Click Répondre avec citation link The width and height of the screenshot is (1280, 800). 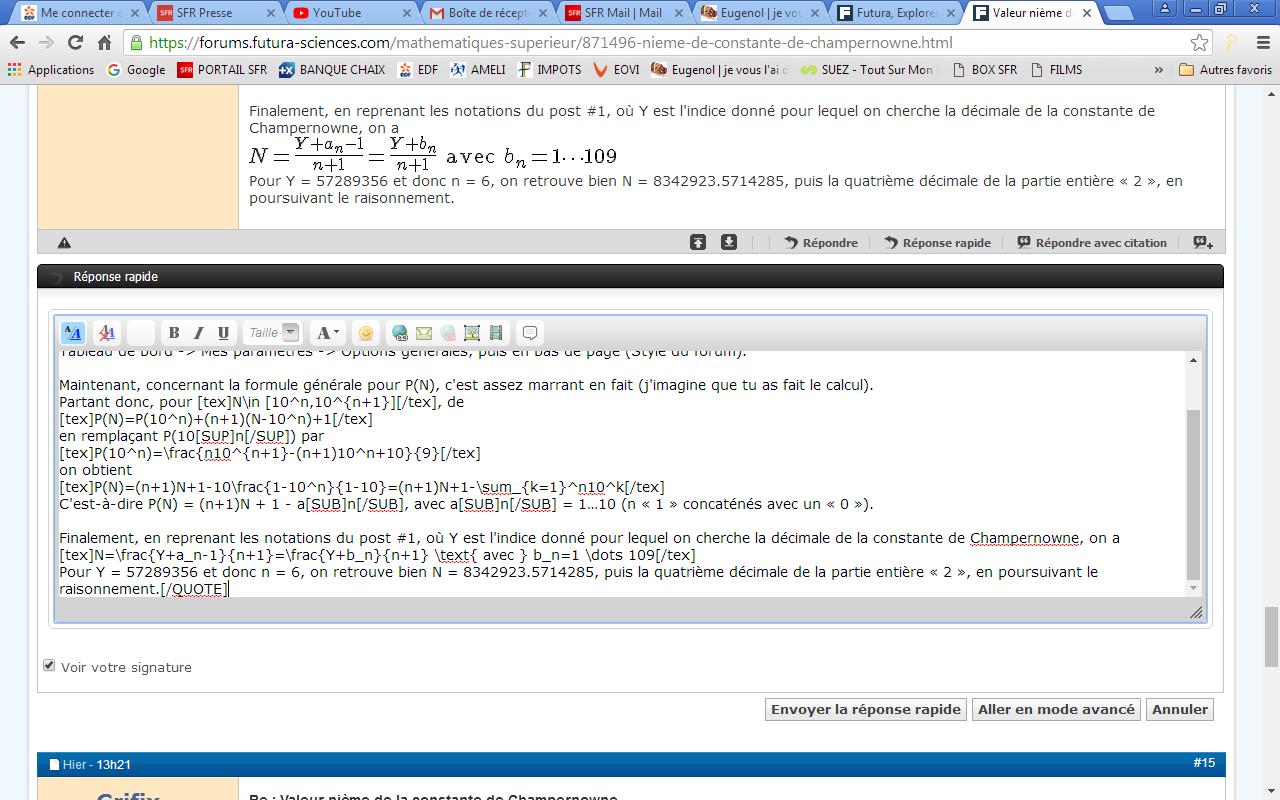pyautogui.click(x=1092, y=242)
